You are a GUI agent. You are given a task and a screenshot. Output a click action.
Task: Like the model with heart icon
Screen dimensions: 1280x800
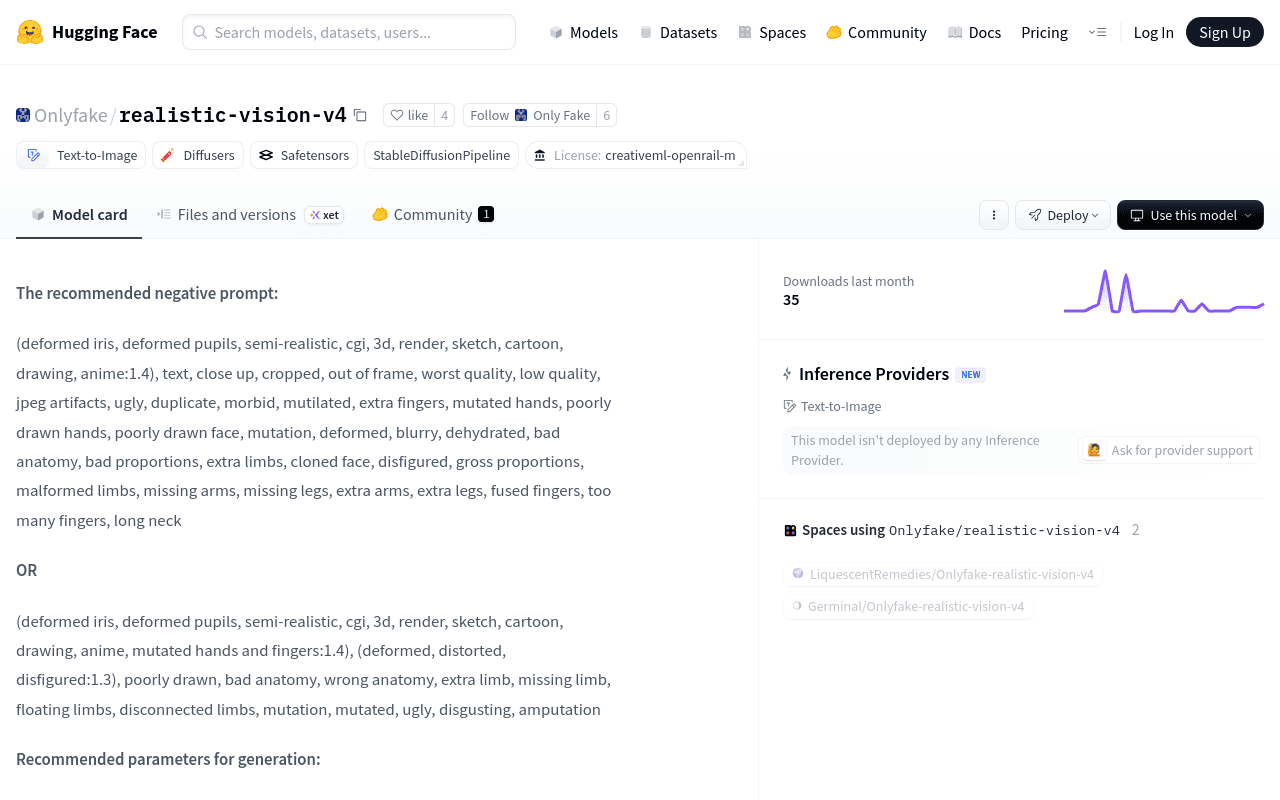pyautogui.click(x=409, y=115)
